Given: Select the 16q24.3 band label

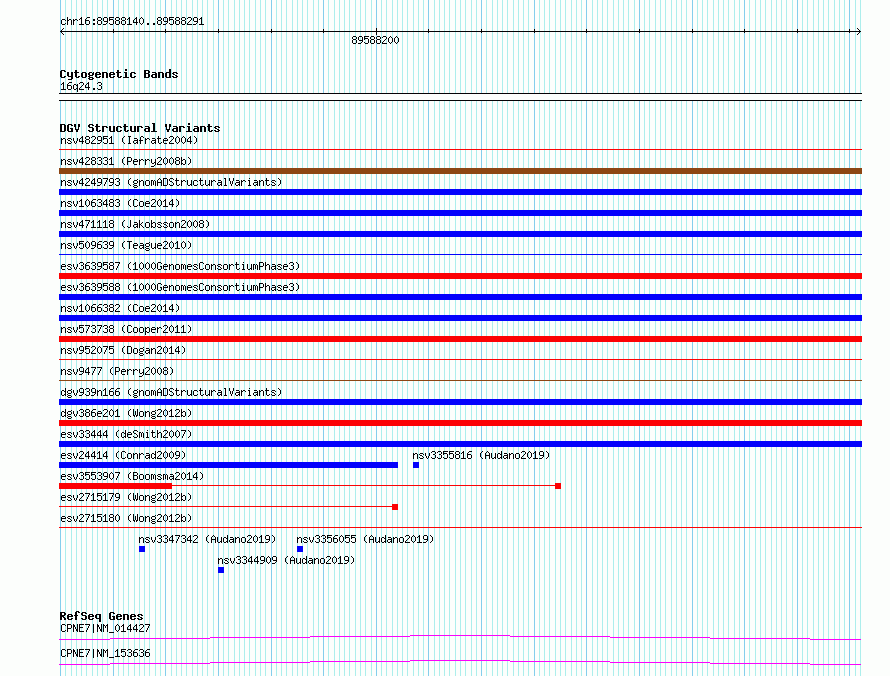Looking at the screenshot, I should (81, 86).
